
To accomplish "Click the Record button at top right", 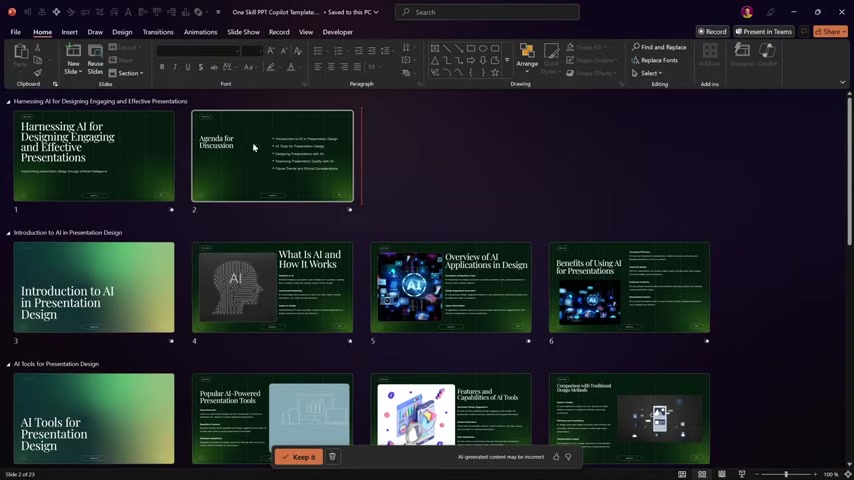I will [712, 32].
